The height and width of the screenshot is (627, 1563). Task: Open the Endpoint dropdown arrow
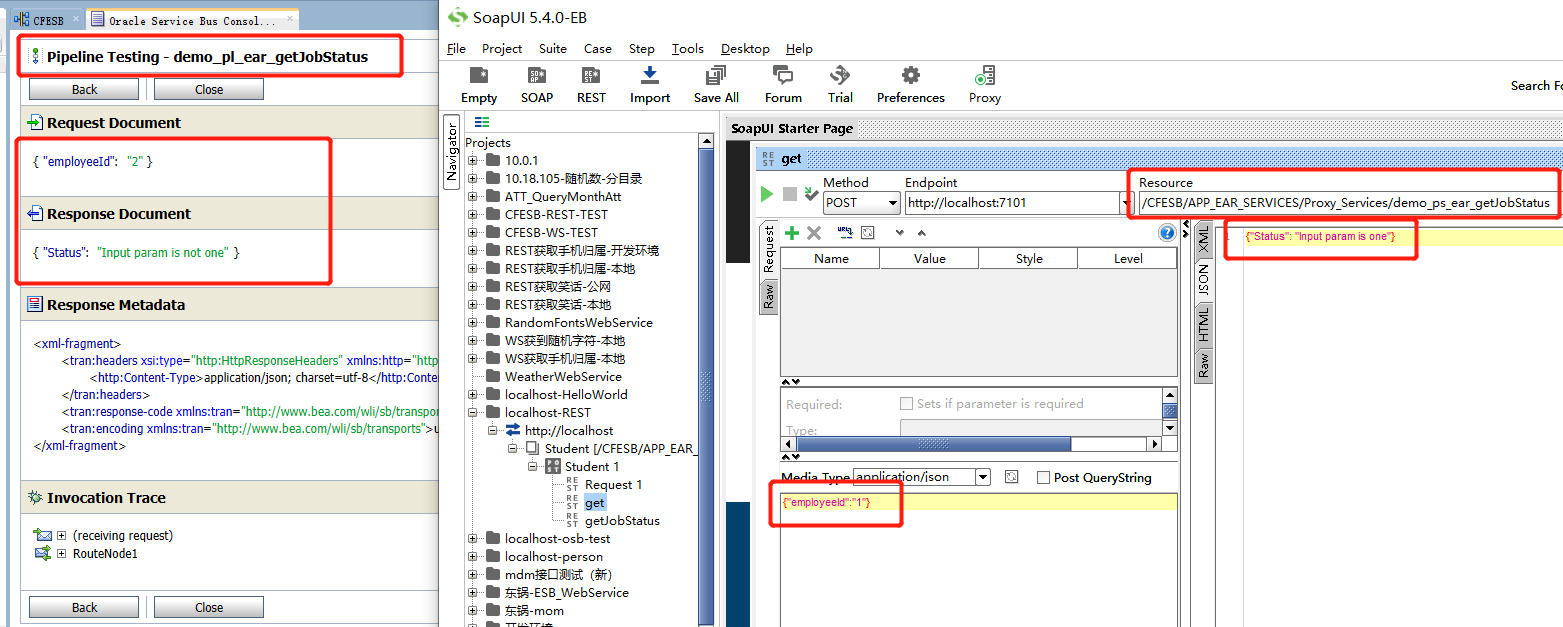[1124, 202]
